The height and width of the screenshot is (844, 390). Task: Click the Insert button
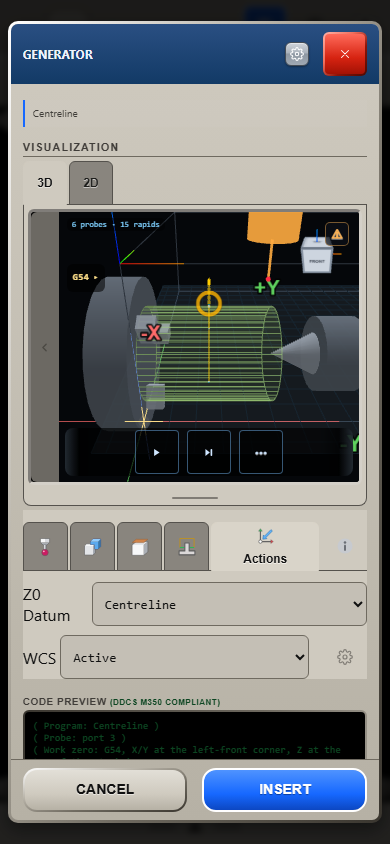pos(285,790)
